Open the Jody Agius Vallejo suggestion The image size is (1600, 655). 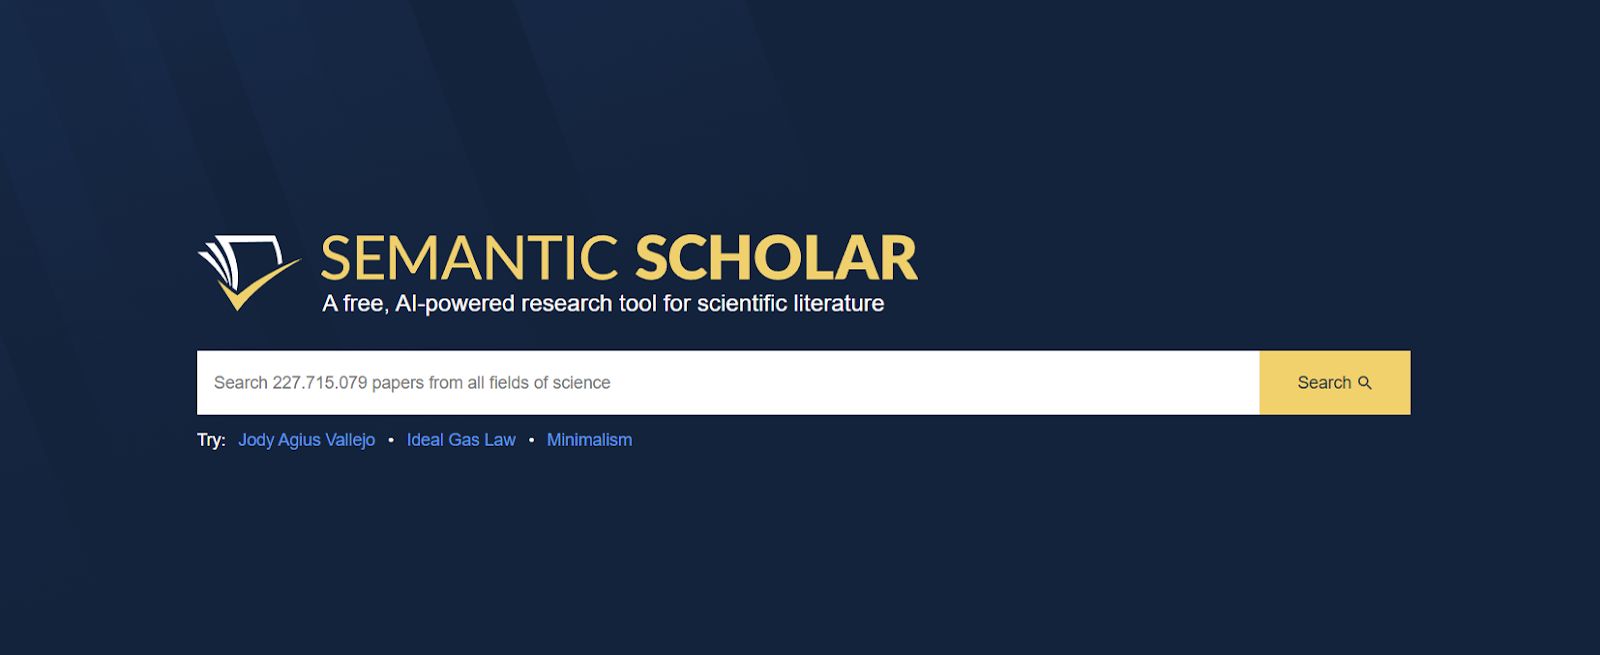pyautogui.click(x=306, y=440)
